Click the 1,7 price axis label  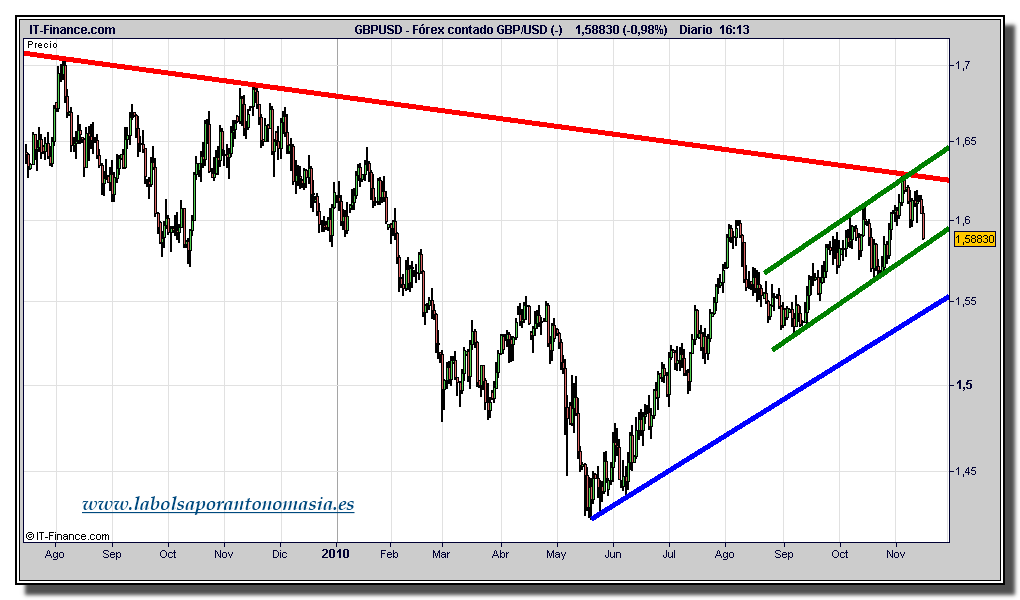pos(962,65)
